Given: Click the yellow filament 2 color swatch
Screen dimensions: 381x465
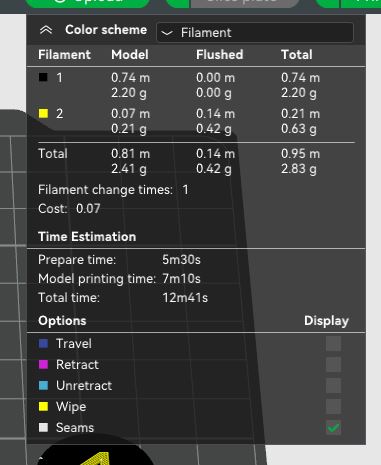Looking at the screenshot, I should pyautogui.click(x=43, y=113).
